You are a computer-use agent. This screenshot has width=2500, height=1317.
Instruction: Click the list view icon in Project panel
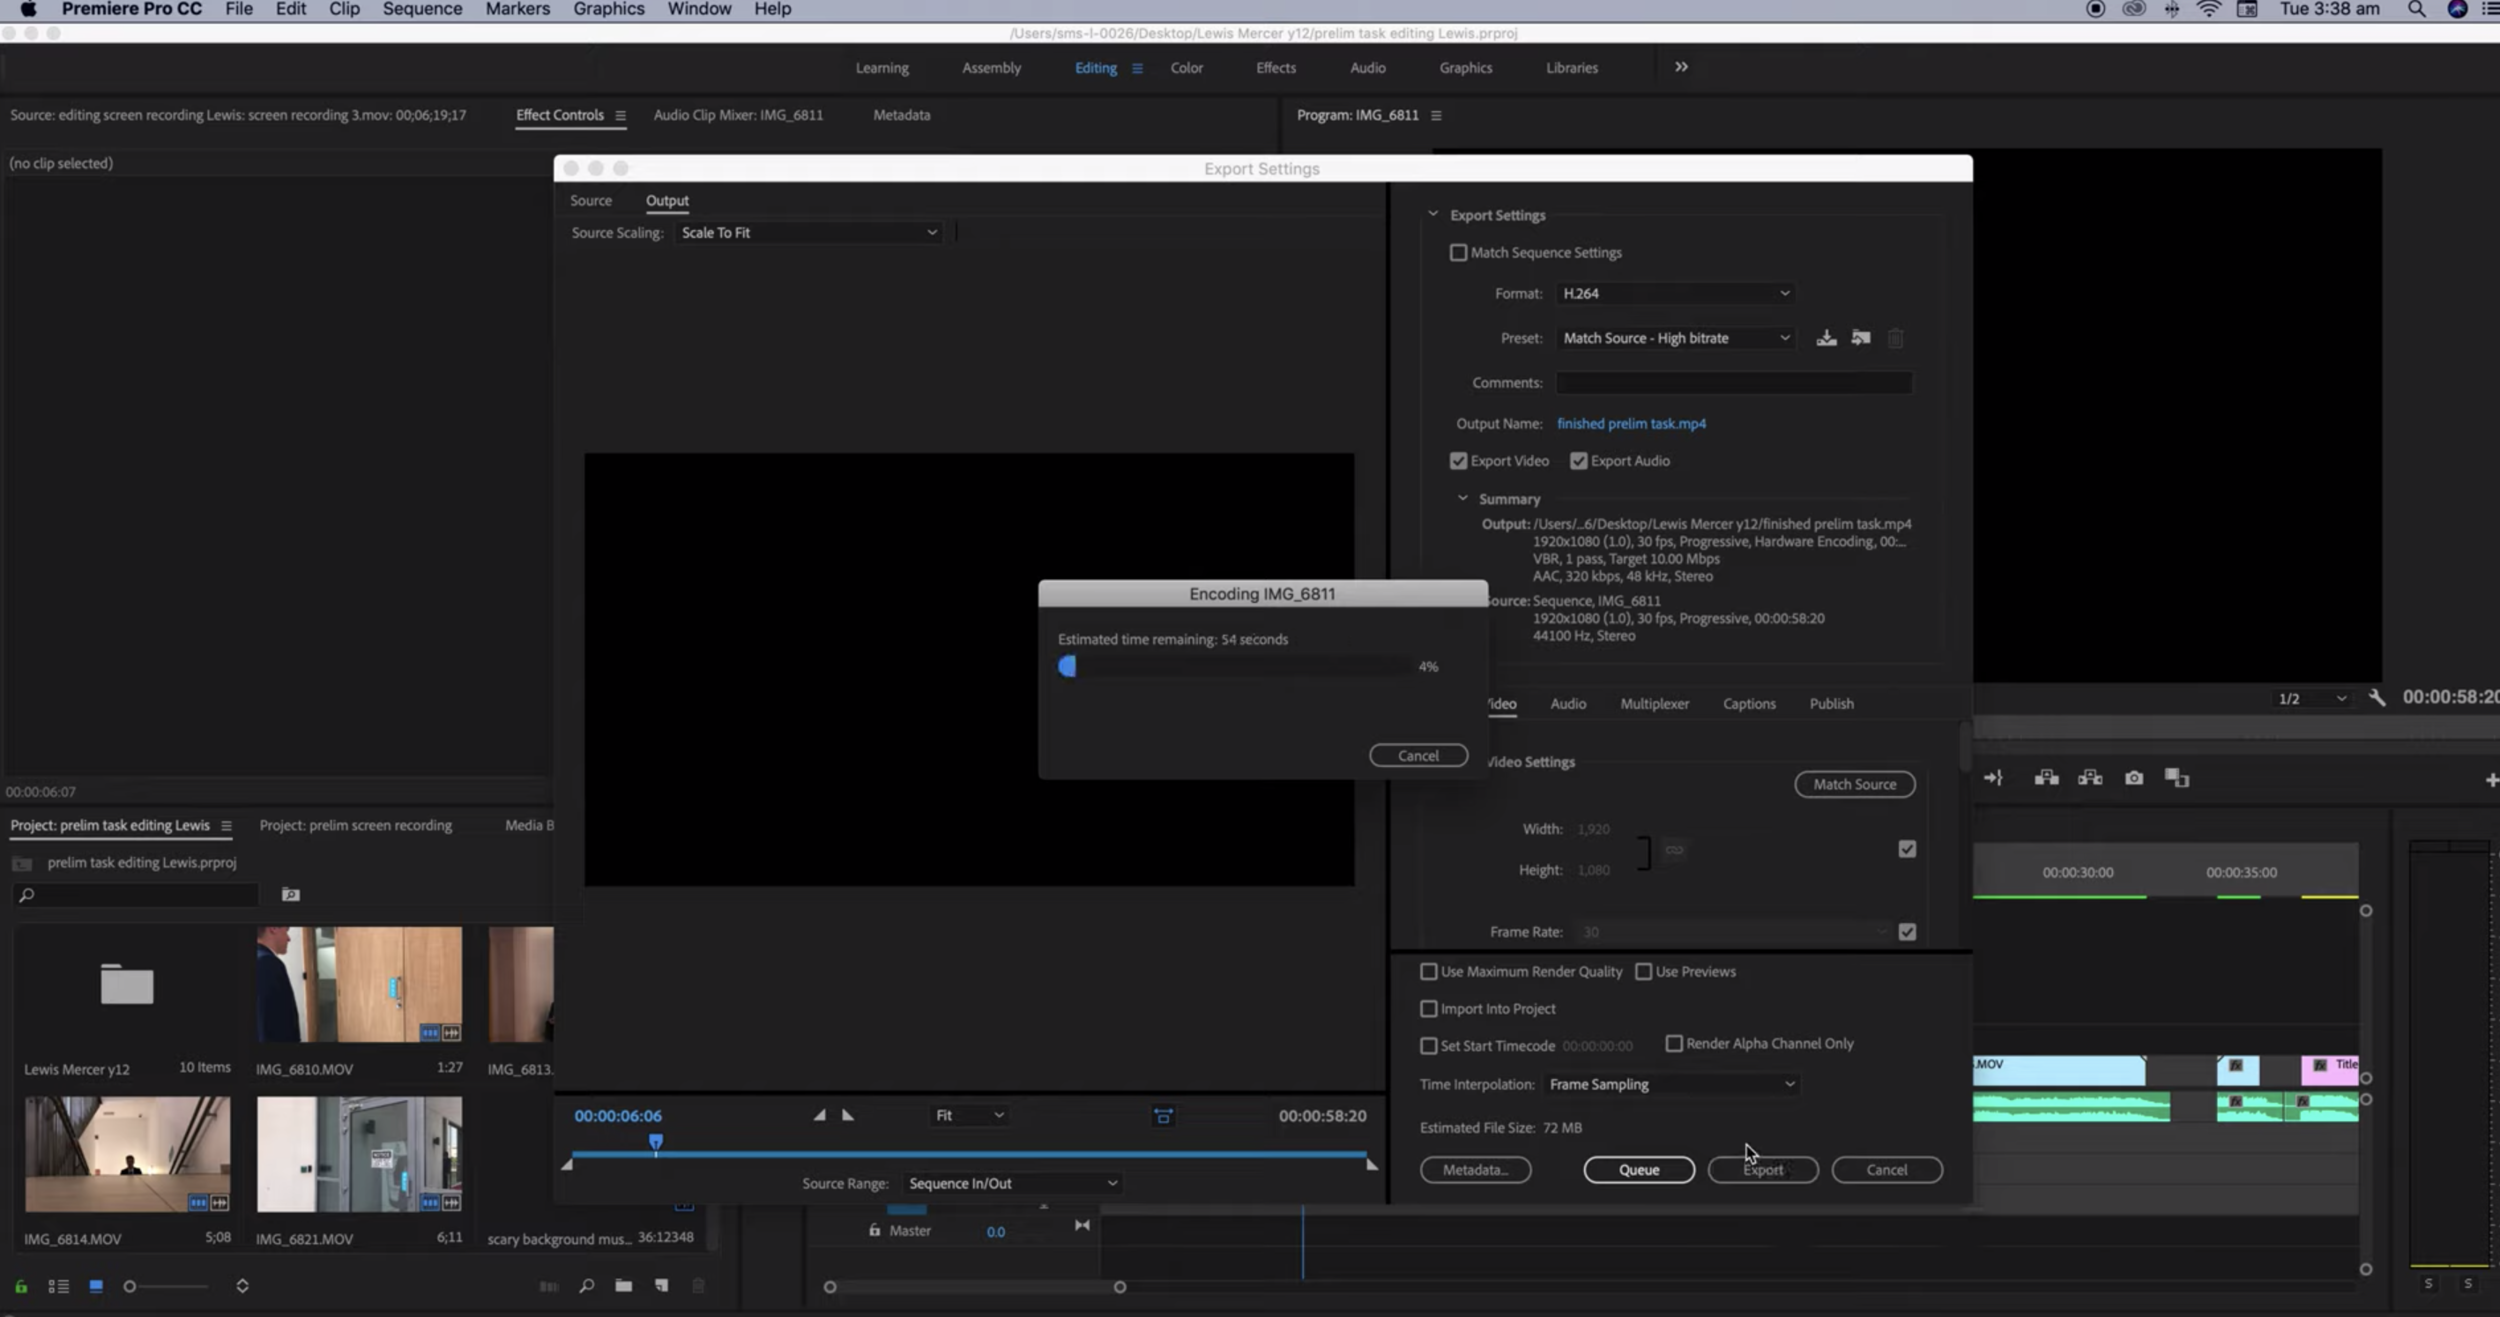point(58,1286)
